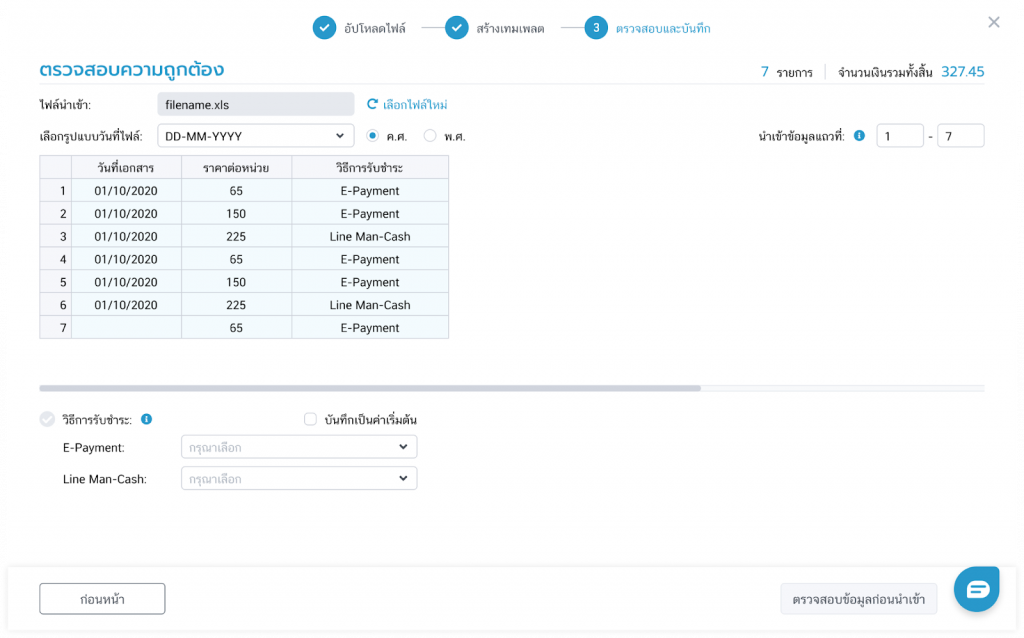Select the พ.ศ. year radio button
The width and height of the screenshot is (1024, 638).
[x=430, y=135]
